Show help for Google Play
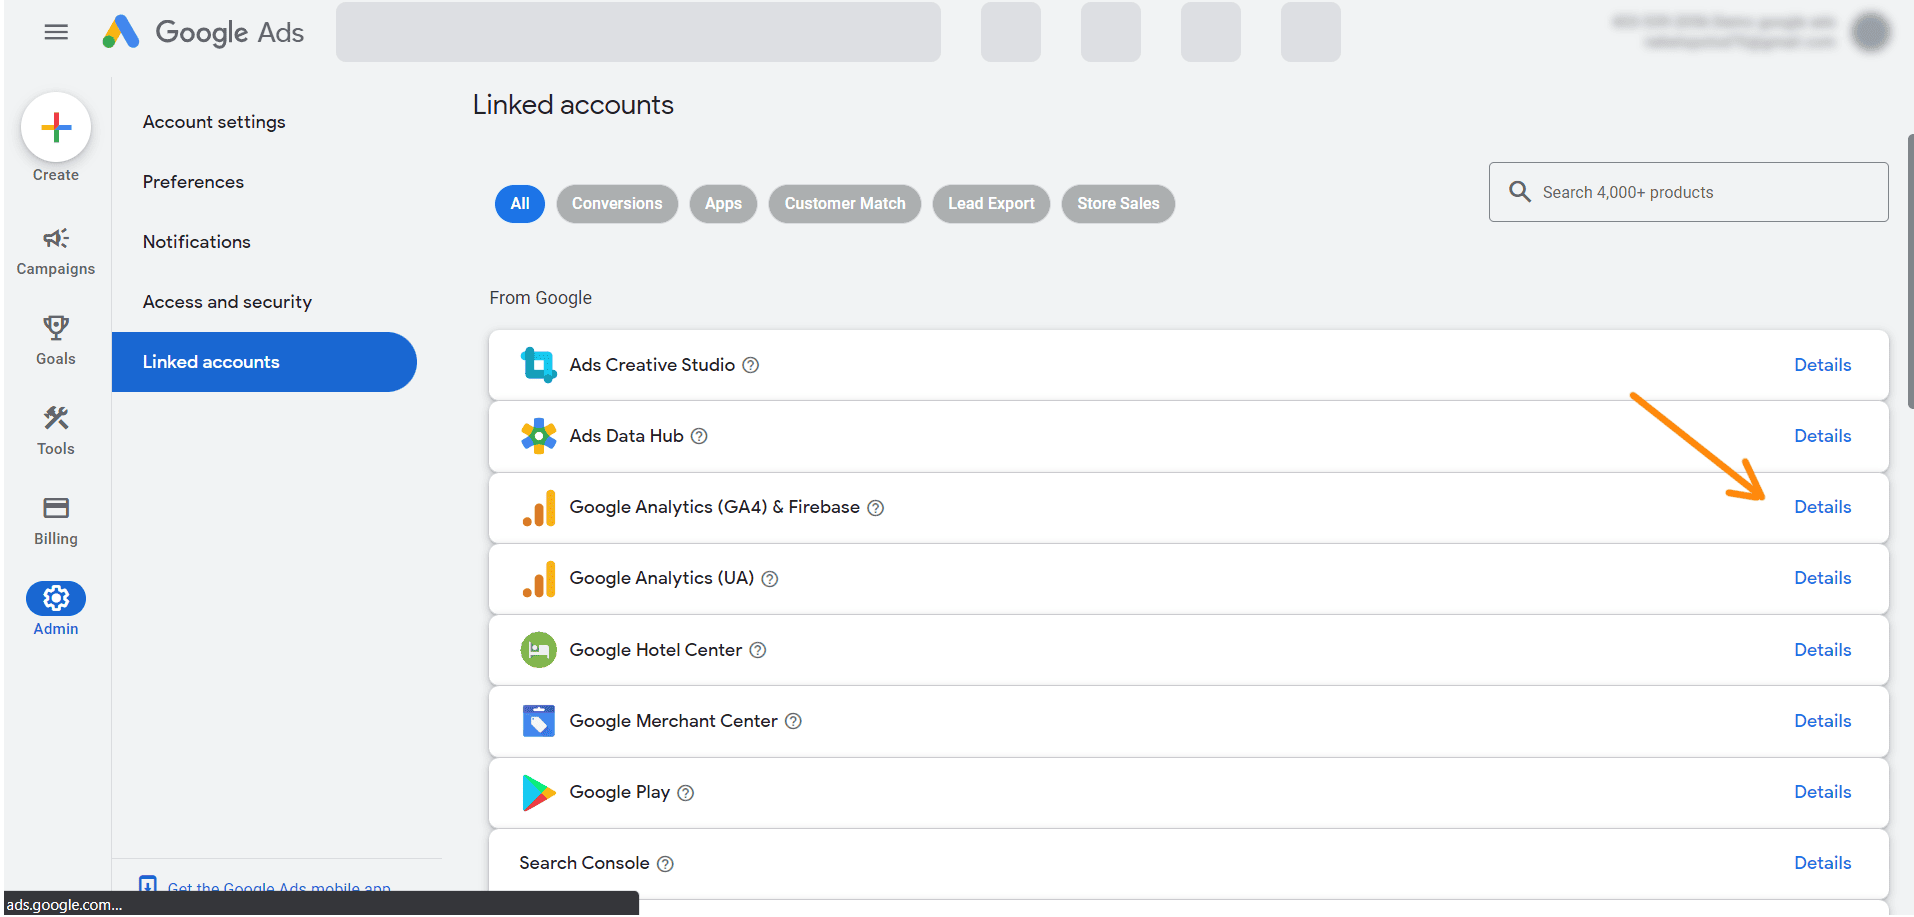1914x917 pixels. pyautogui.click(x=685, y=793)
